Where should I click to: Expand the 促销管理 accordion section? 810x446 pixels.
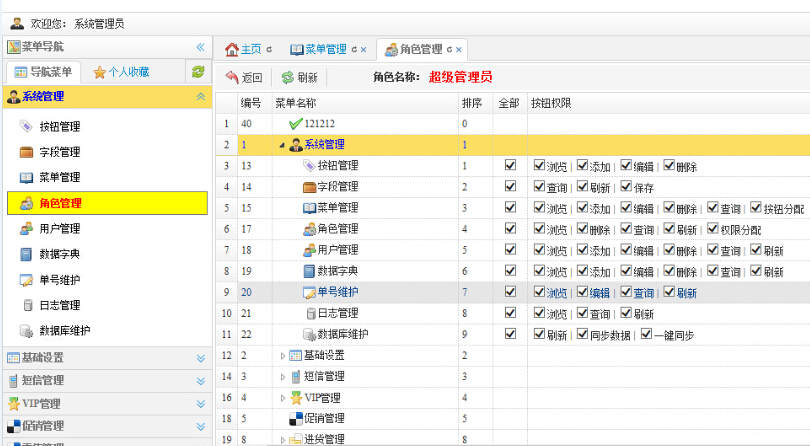coord(201,426)
